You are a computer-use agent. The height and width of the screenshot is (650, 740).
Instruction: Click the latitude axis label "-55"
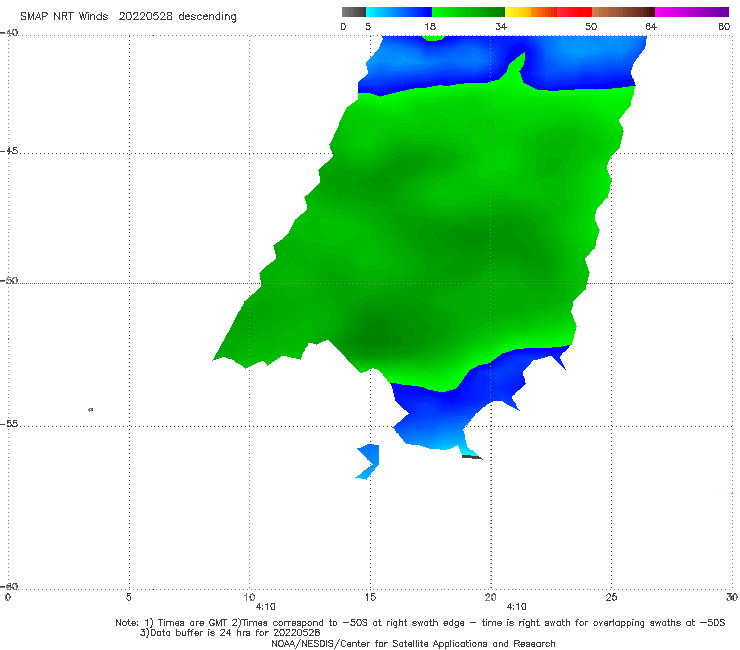[9, 424]
